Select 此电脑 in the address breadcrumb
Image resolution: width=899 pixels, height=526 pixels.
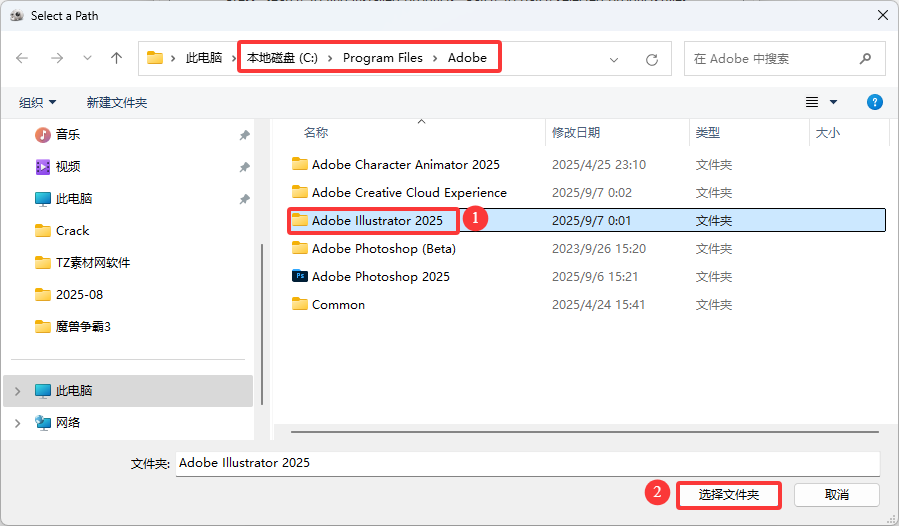tap(204, 58)
